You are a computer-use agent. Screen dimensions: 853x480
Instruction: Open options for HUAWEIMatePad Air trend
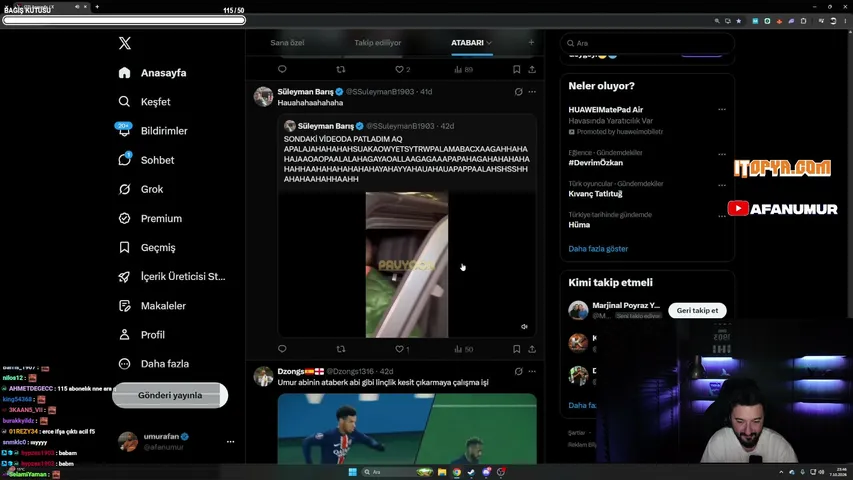tap(721, 109)
